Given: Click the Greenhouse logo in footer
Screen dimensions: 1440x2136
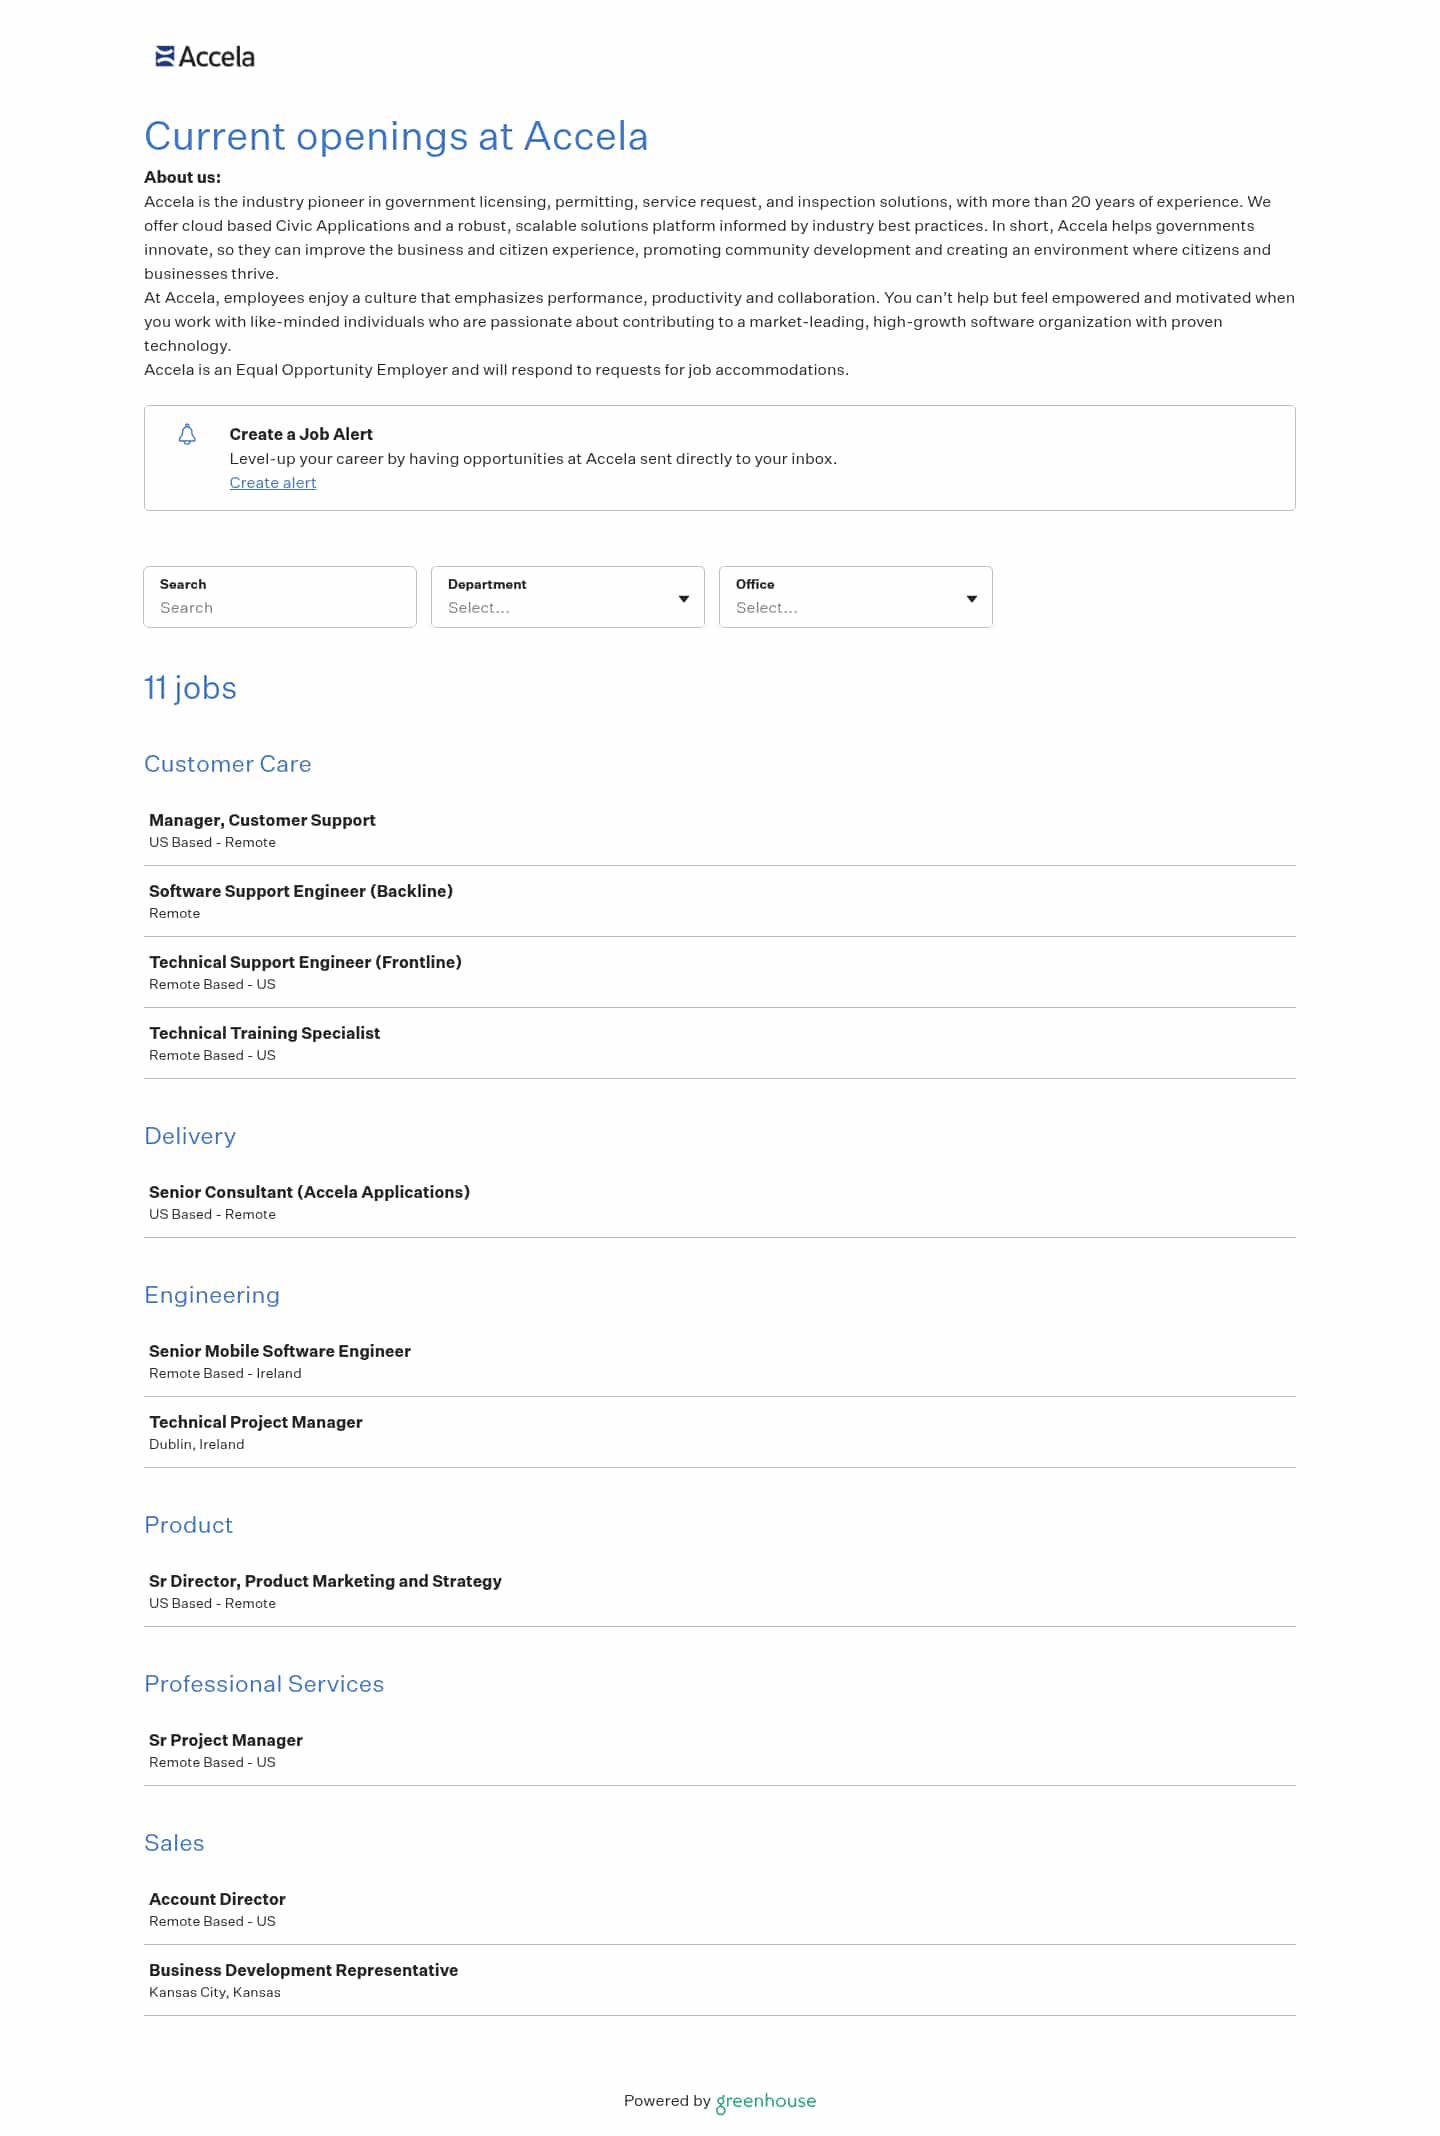Looking at the screenshot, I should (x=766, y=2101).
